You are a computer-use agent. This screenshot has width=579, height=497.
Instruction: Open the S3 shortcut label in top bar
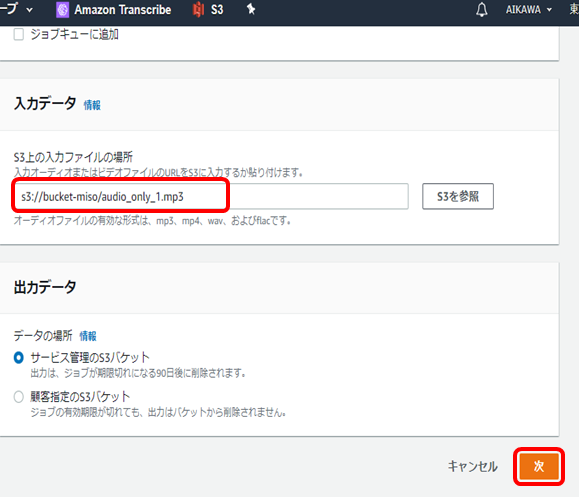217,10
